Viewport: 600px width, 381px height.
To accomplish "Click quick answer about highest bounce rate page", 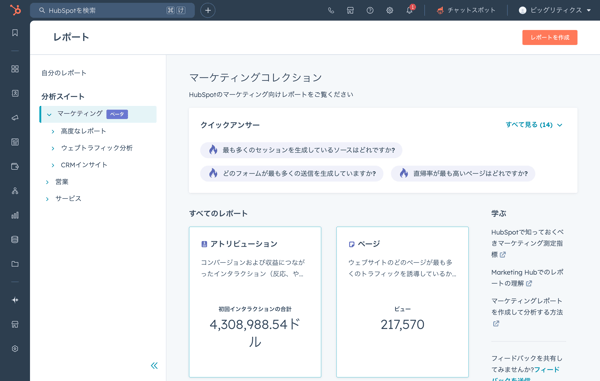I will (463, 174).
